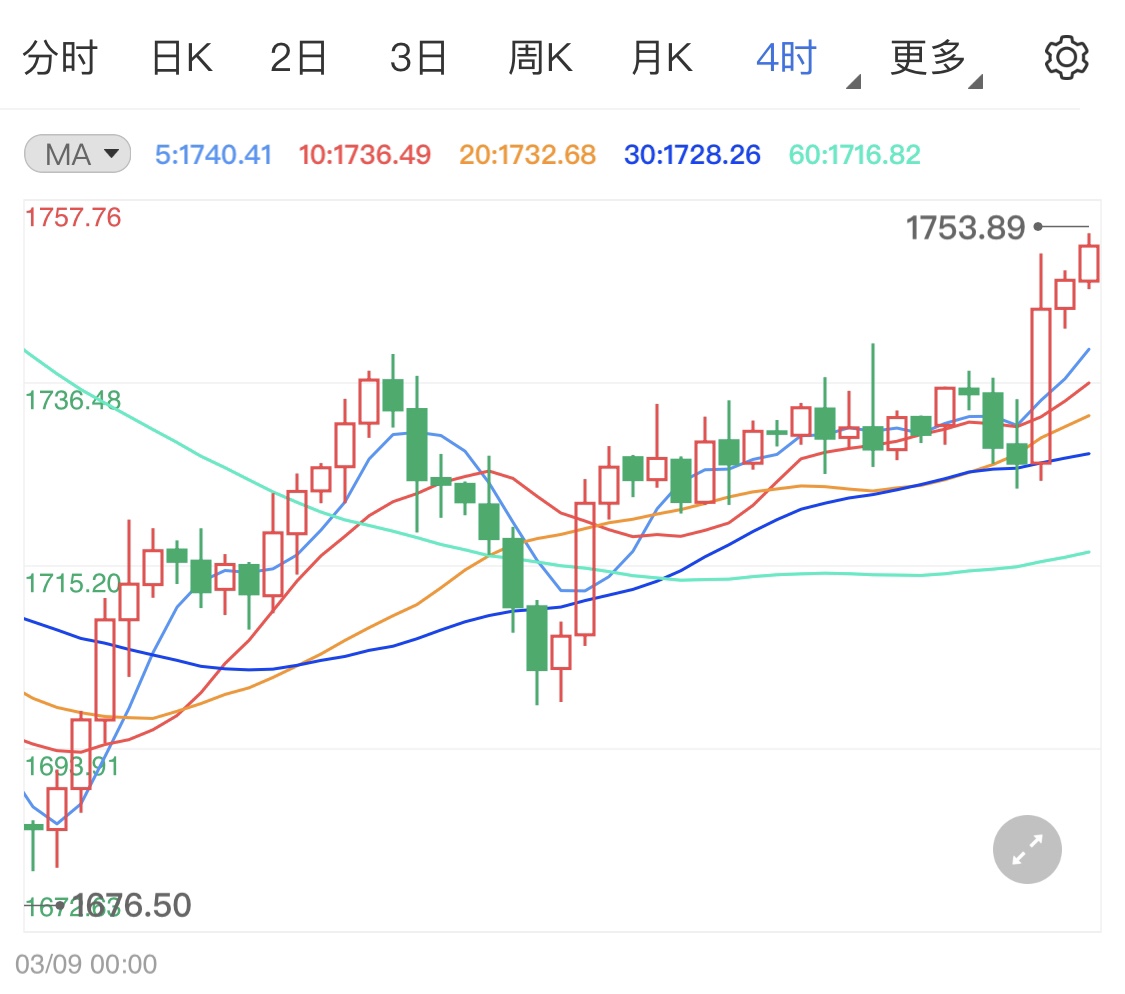Click the MA20 value 20:1732.68
Image resolution: width=1125 pixels, height=994 pixels.
click(x=527, y=154)
